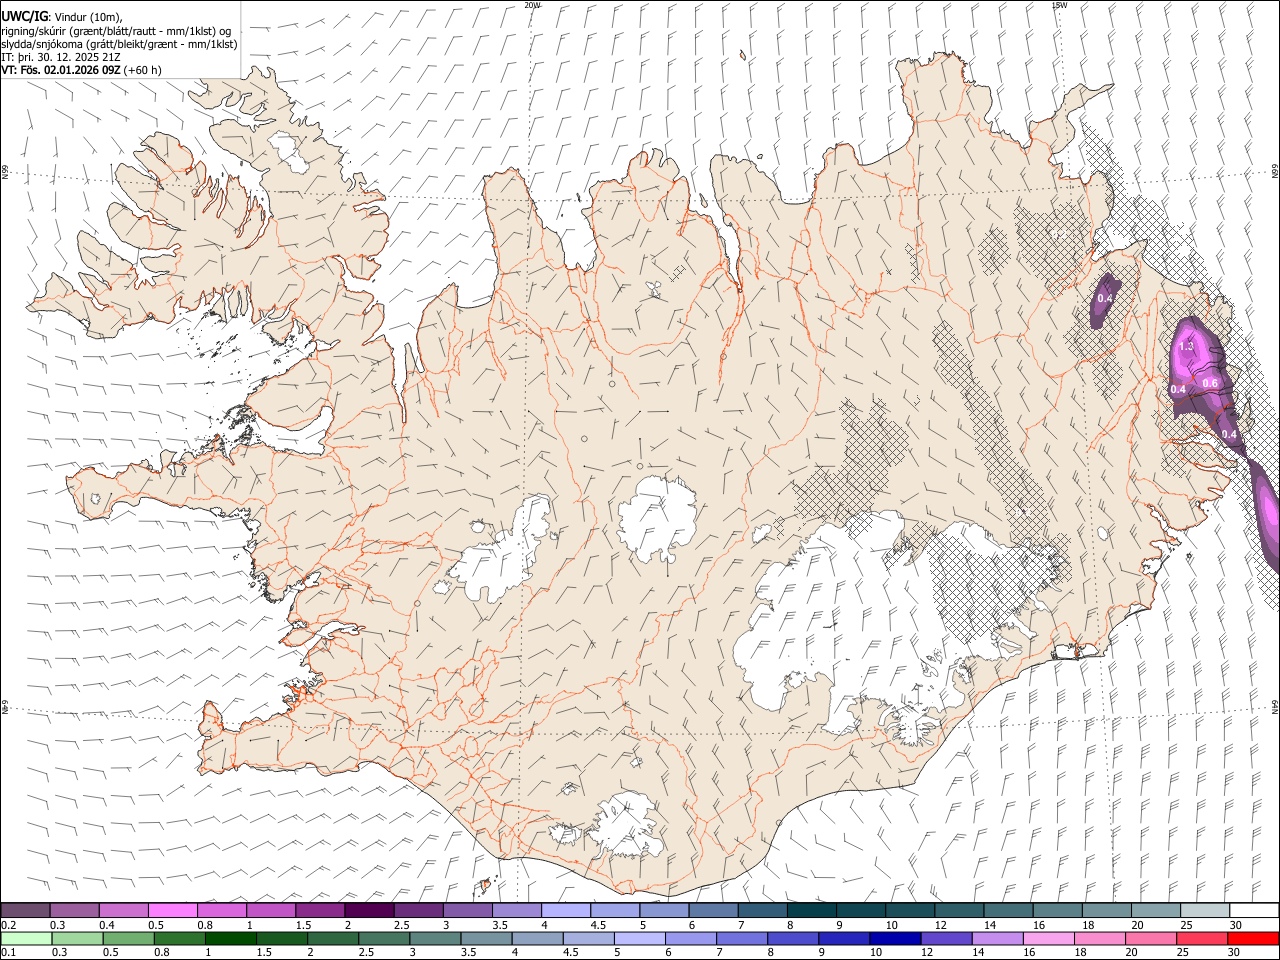Click the '0.6' precipitation value on the map
1280x960 pixels.
(x=1210, y=383)
